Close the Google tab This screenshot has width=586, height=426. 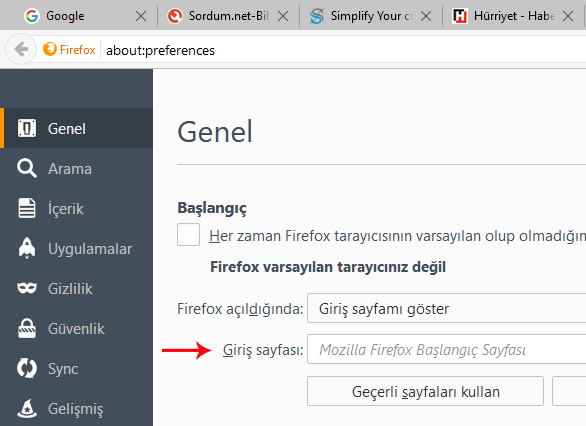click(141, 16)
